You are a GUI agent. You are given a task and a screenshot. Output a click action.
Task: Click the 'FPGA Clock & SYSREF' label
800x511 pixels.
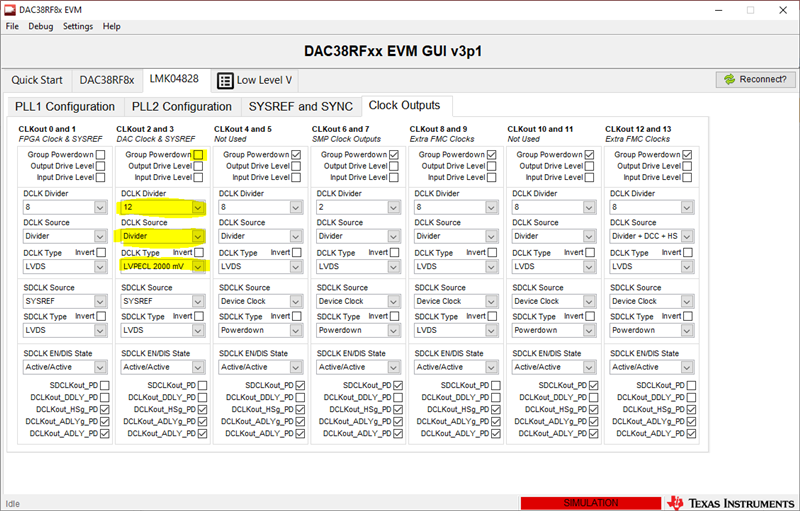61,139
